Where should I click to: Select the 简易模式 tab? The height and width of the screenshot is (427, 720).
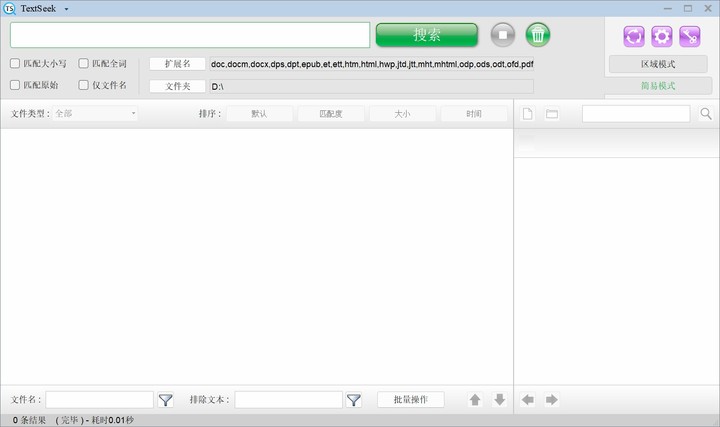pos(657,86)
